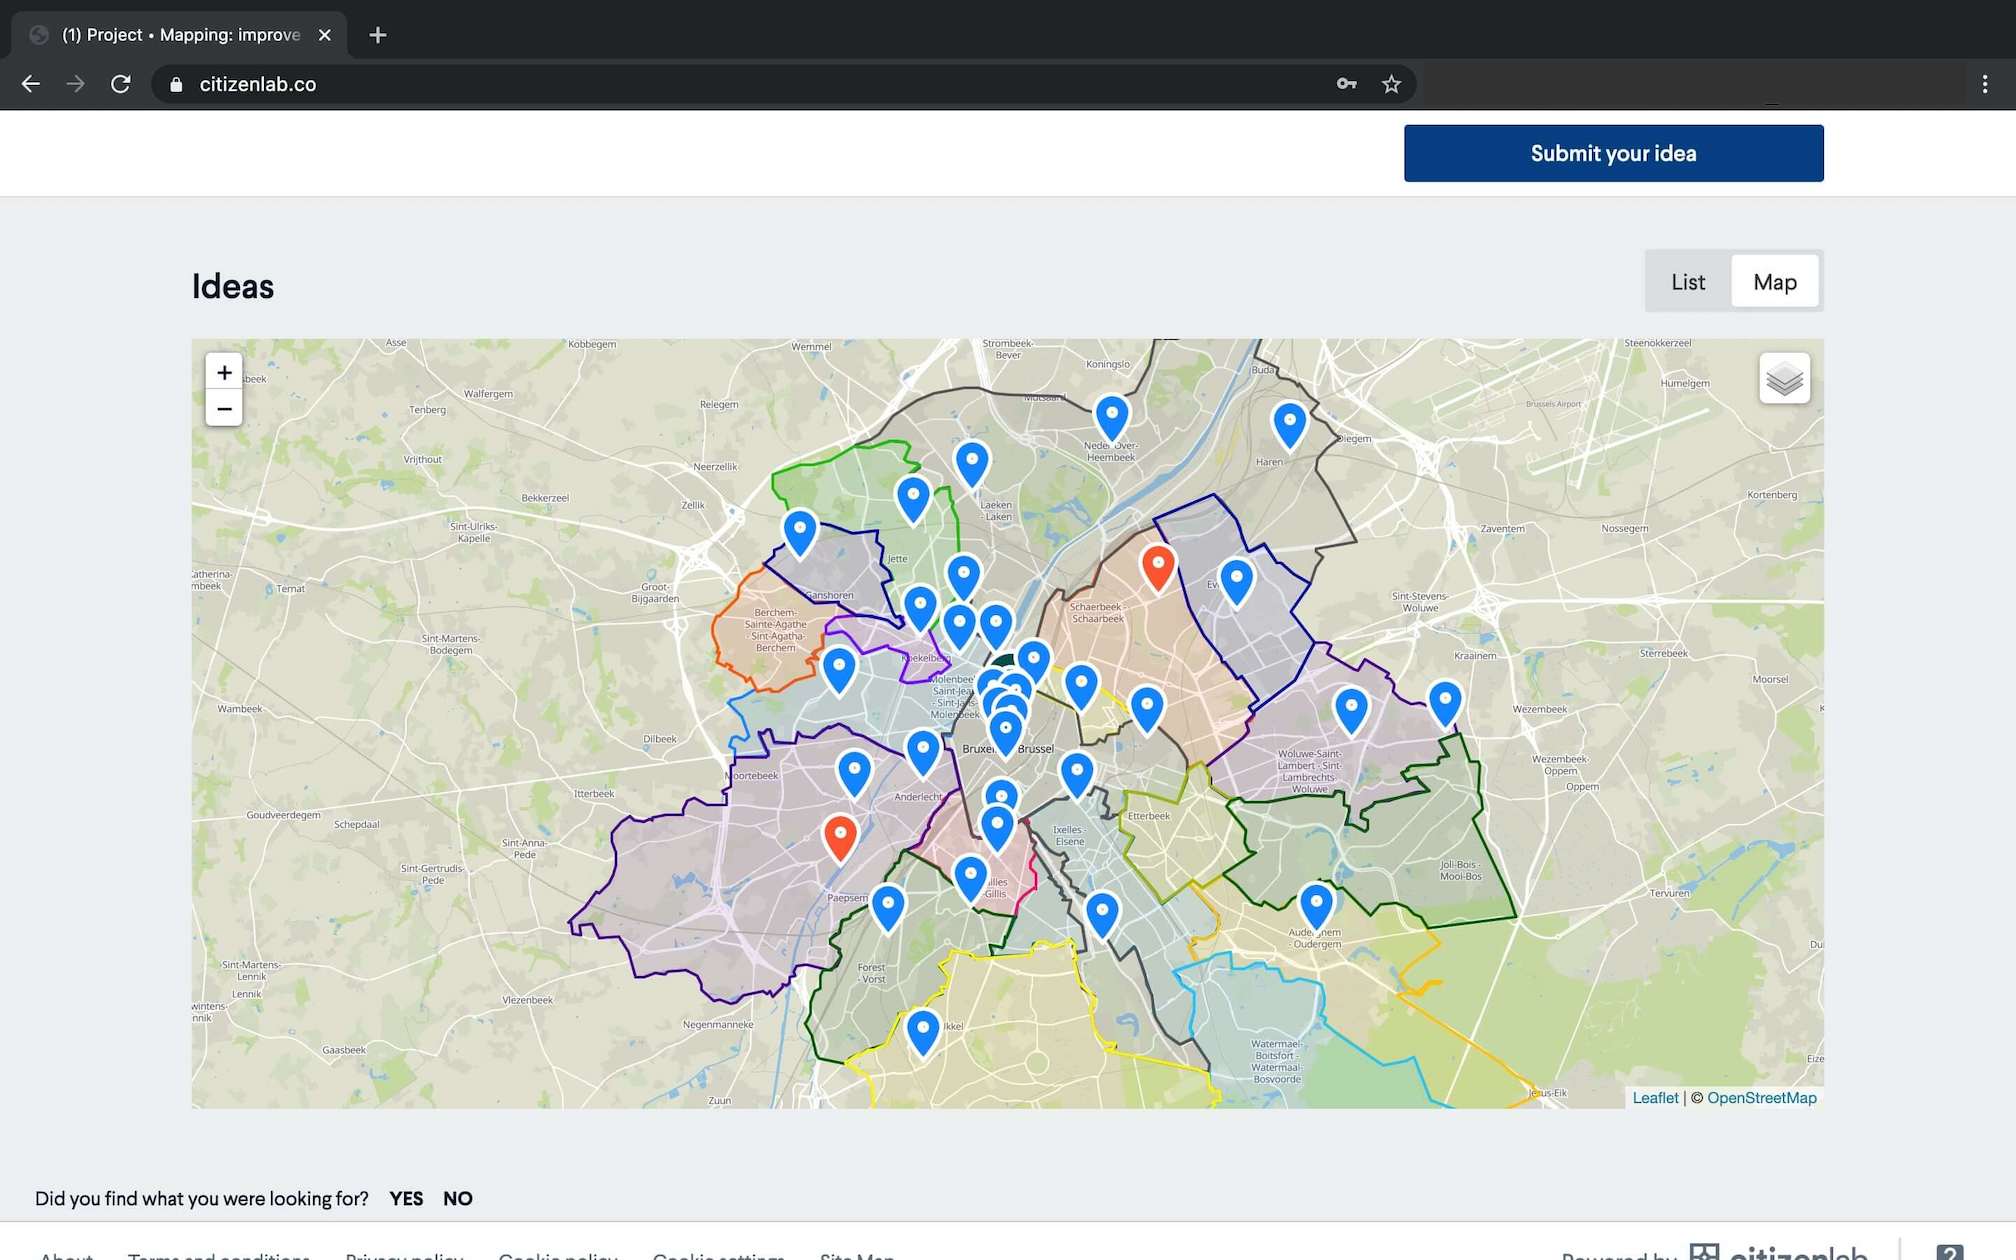The height and width of the screenshot is (1260, 2016).
Task: Open the Leaflet attribution link
Action: [x=1655, y=1097]
